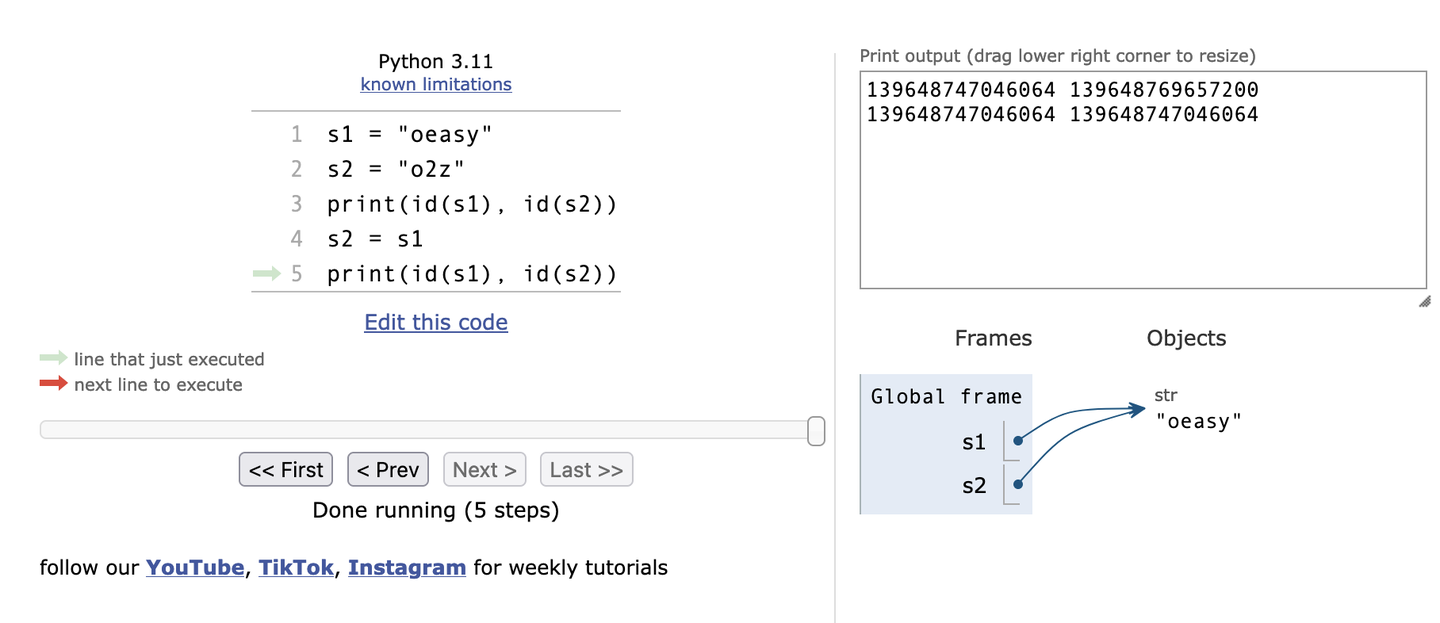Click the s2 pointer dot in Global frame
1440x623 pixels.
click(1017, 484)
